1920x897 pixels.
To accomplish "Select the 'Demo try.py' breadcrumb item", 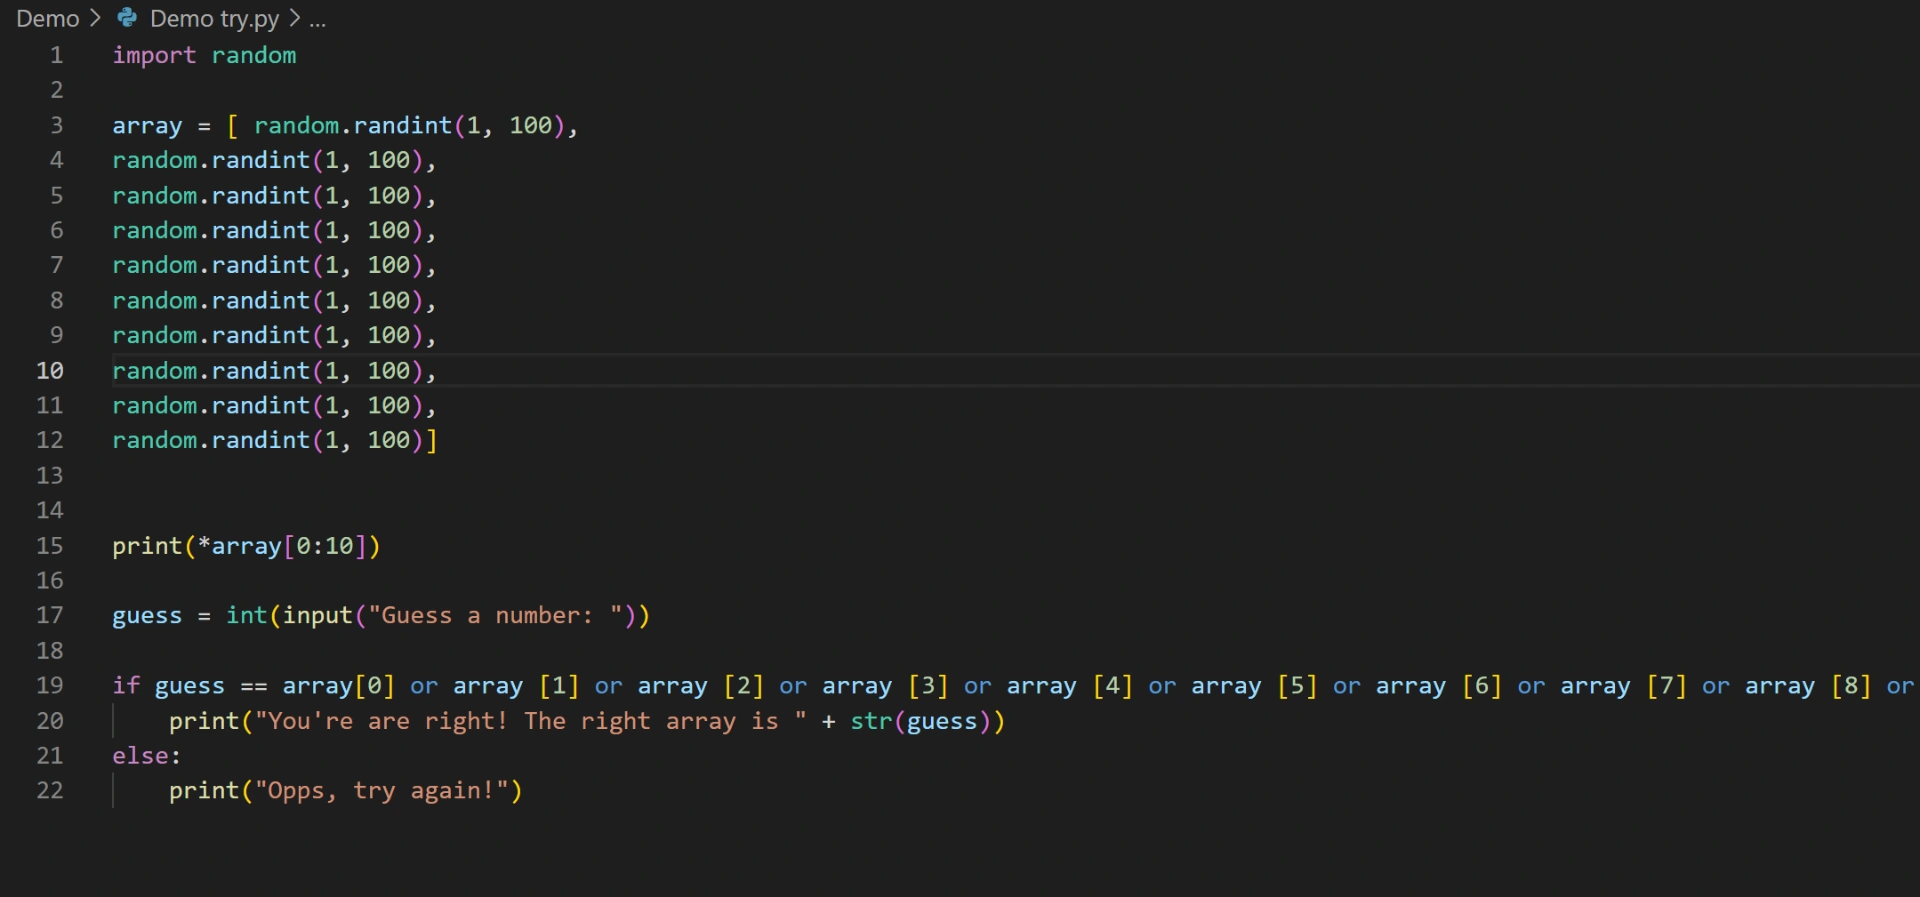I will click(214, 19).
